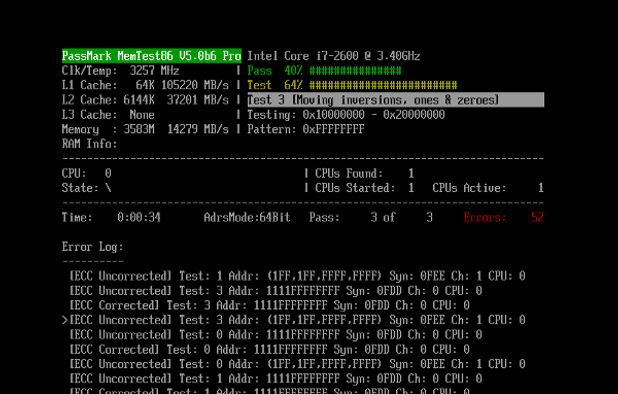
Task: Click the RAM Info label
Action: [x=89, y=144]
